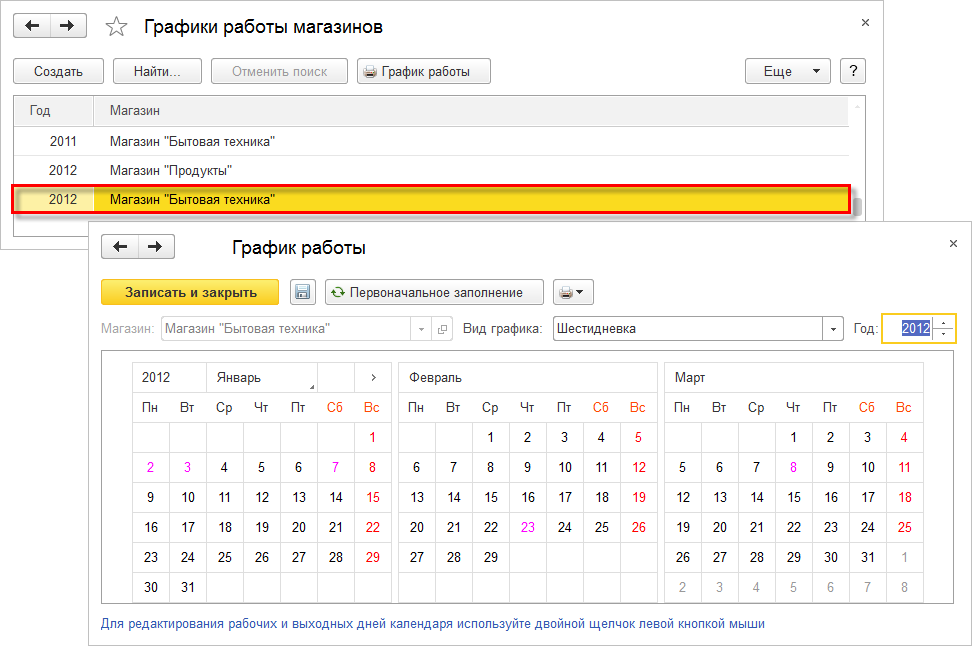Increase the Год value with up spinner
Image resolution: width=972 pixels, height=647 pixels.
[945, 323]
